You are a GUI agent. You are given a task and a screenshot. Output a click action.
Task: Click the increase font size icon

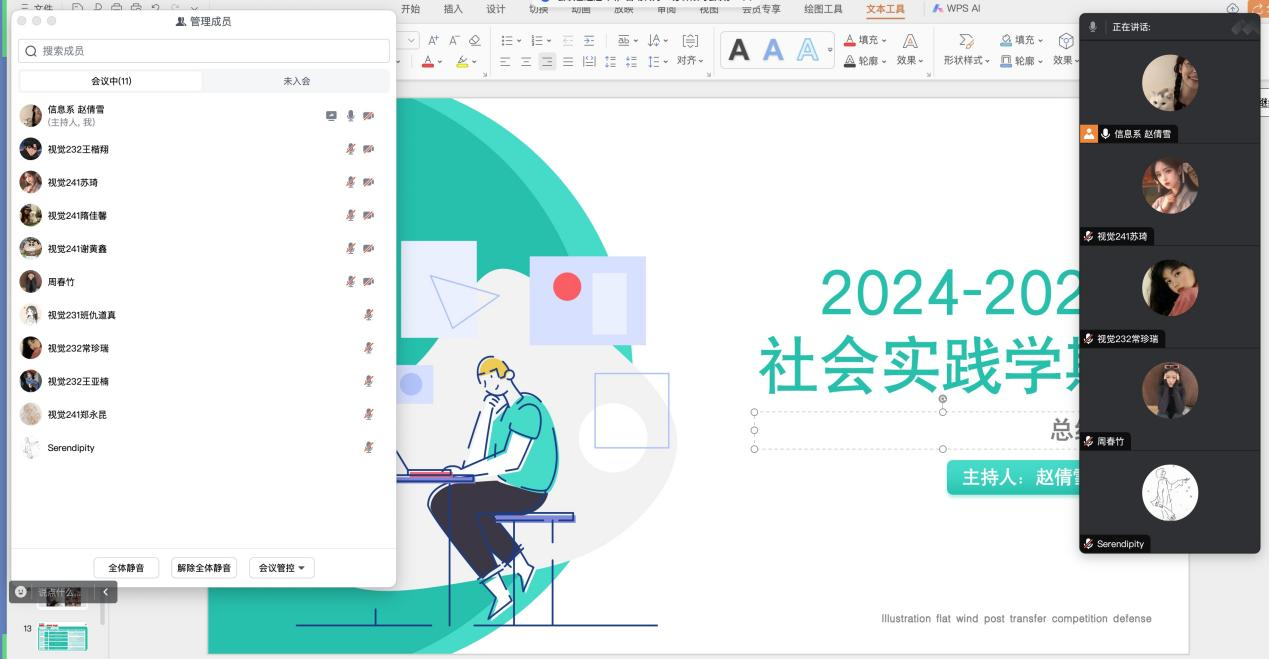[x=433, y=40]
